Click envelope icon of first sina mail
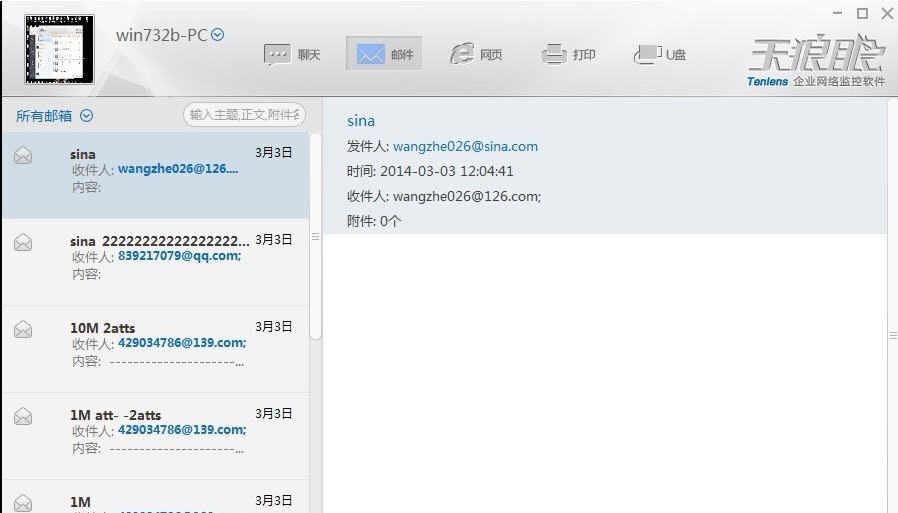The width and height of the screenshot is (898, 513). (x=23, y=156)
